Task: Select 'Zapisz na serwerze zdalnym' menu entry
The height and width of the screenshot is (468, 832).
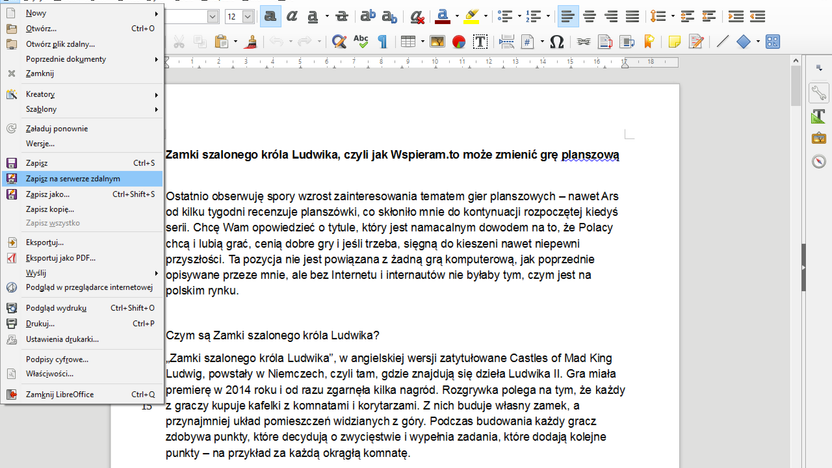Action: (82, 179)
